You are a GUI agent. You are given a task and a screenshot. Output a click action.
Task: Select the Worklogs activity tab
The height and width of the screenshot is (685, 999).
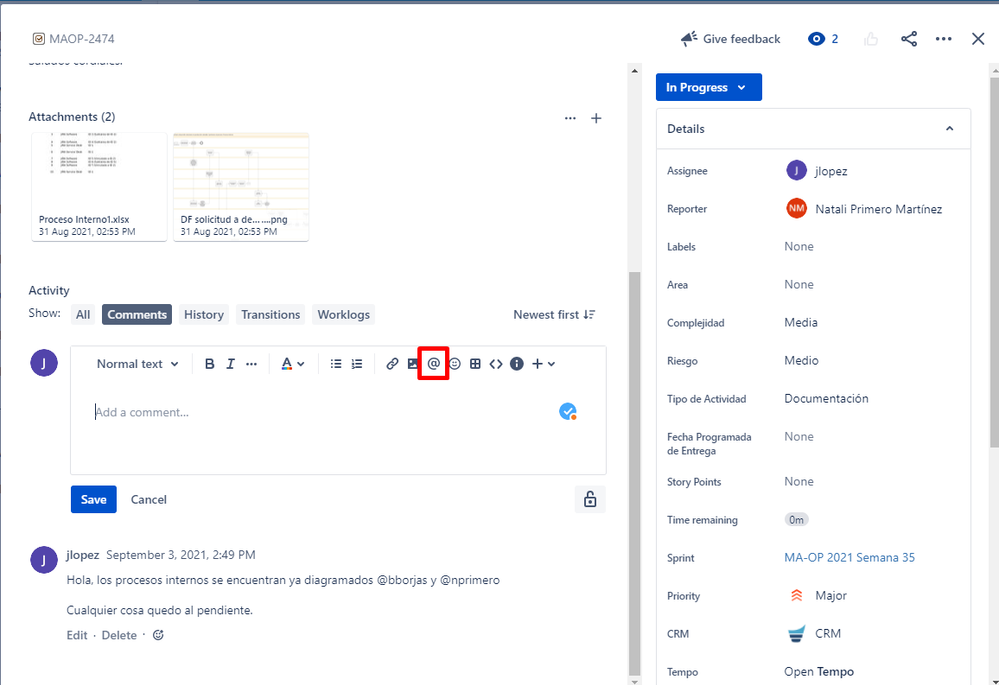click(x=343, y=314)
